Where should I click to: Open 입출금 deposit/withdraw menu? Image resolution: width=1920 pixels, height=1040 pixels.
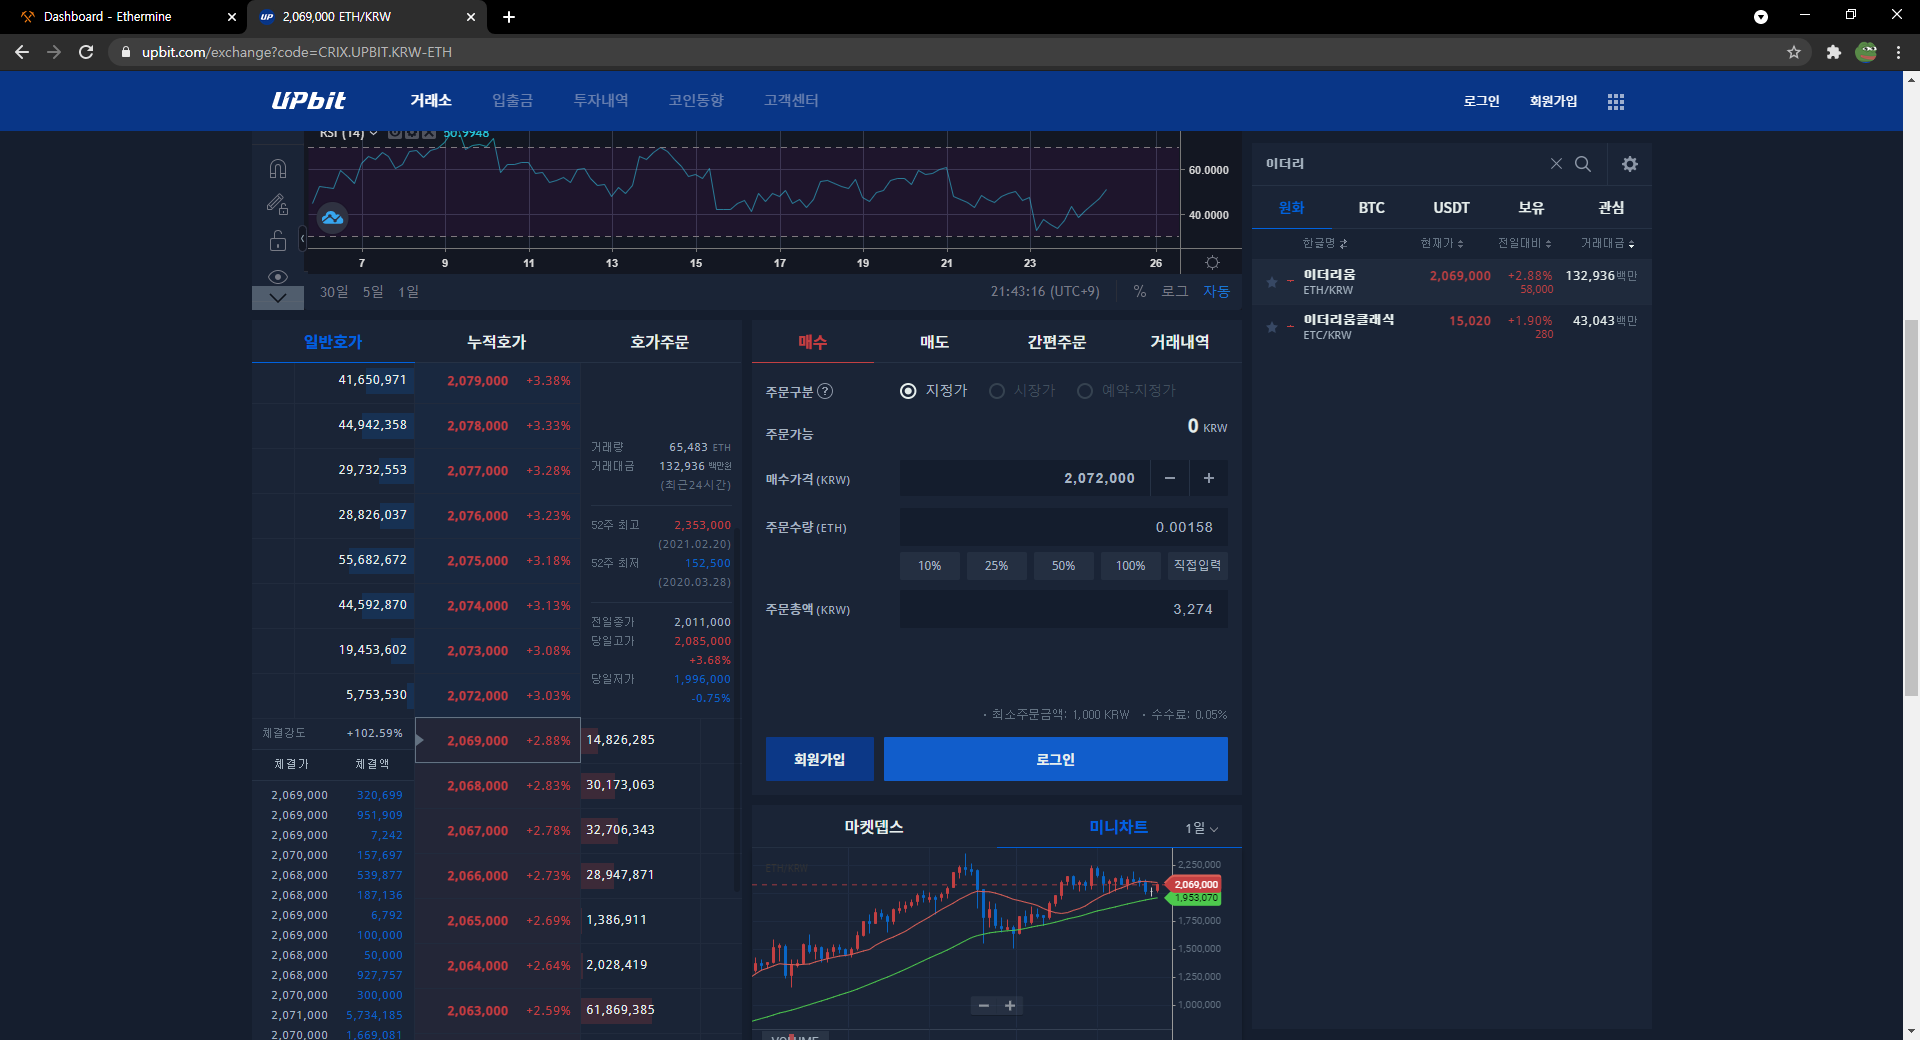(512, 101)
